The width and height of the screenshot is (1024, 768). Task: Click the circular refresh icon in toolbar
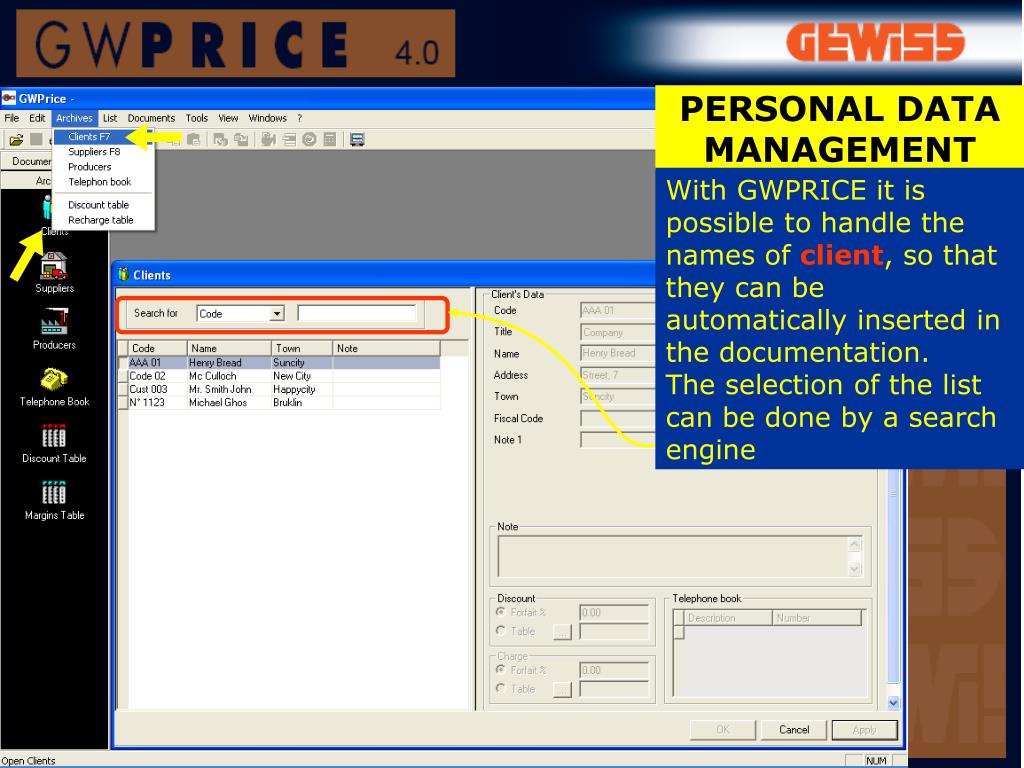pos(310,140)
